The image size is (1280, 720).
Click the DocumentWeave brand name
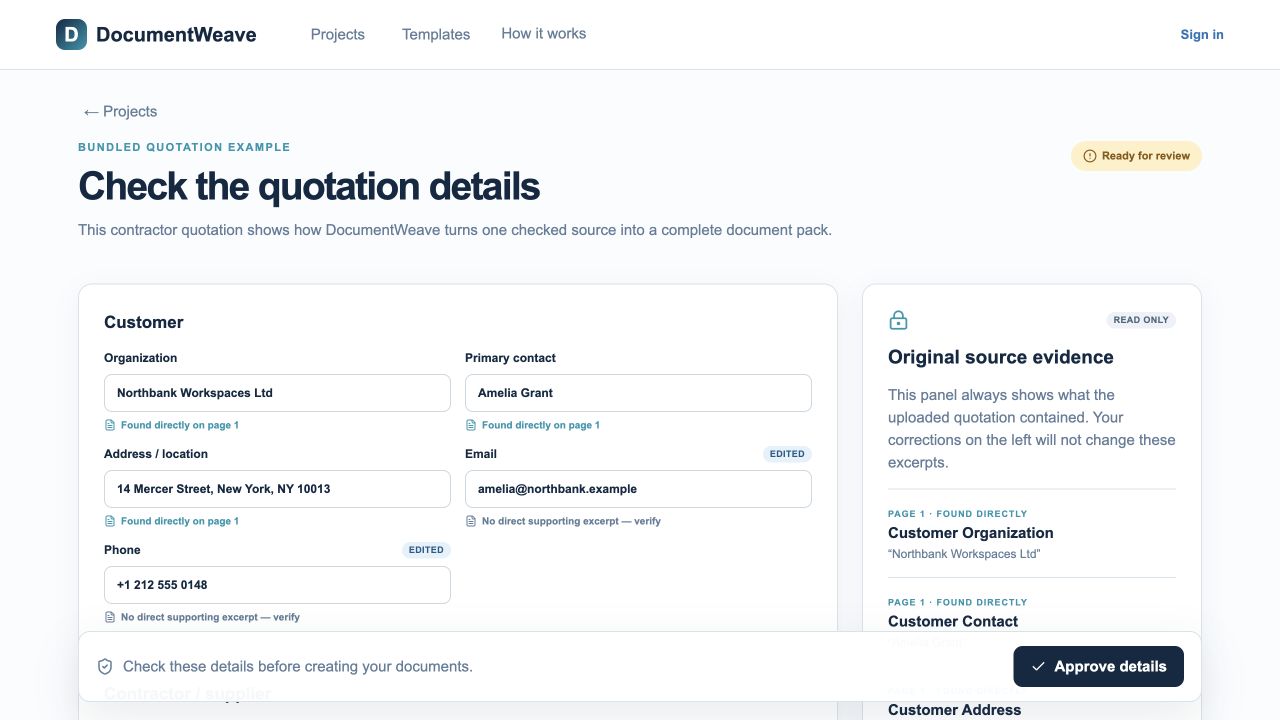(x=176, y=35)
